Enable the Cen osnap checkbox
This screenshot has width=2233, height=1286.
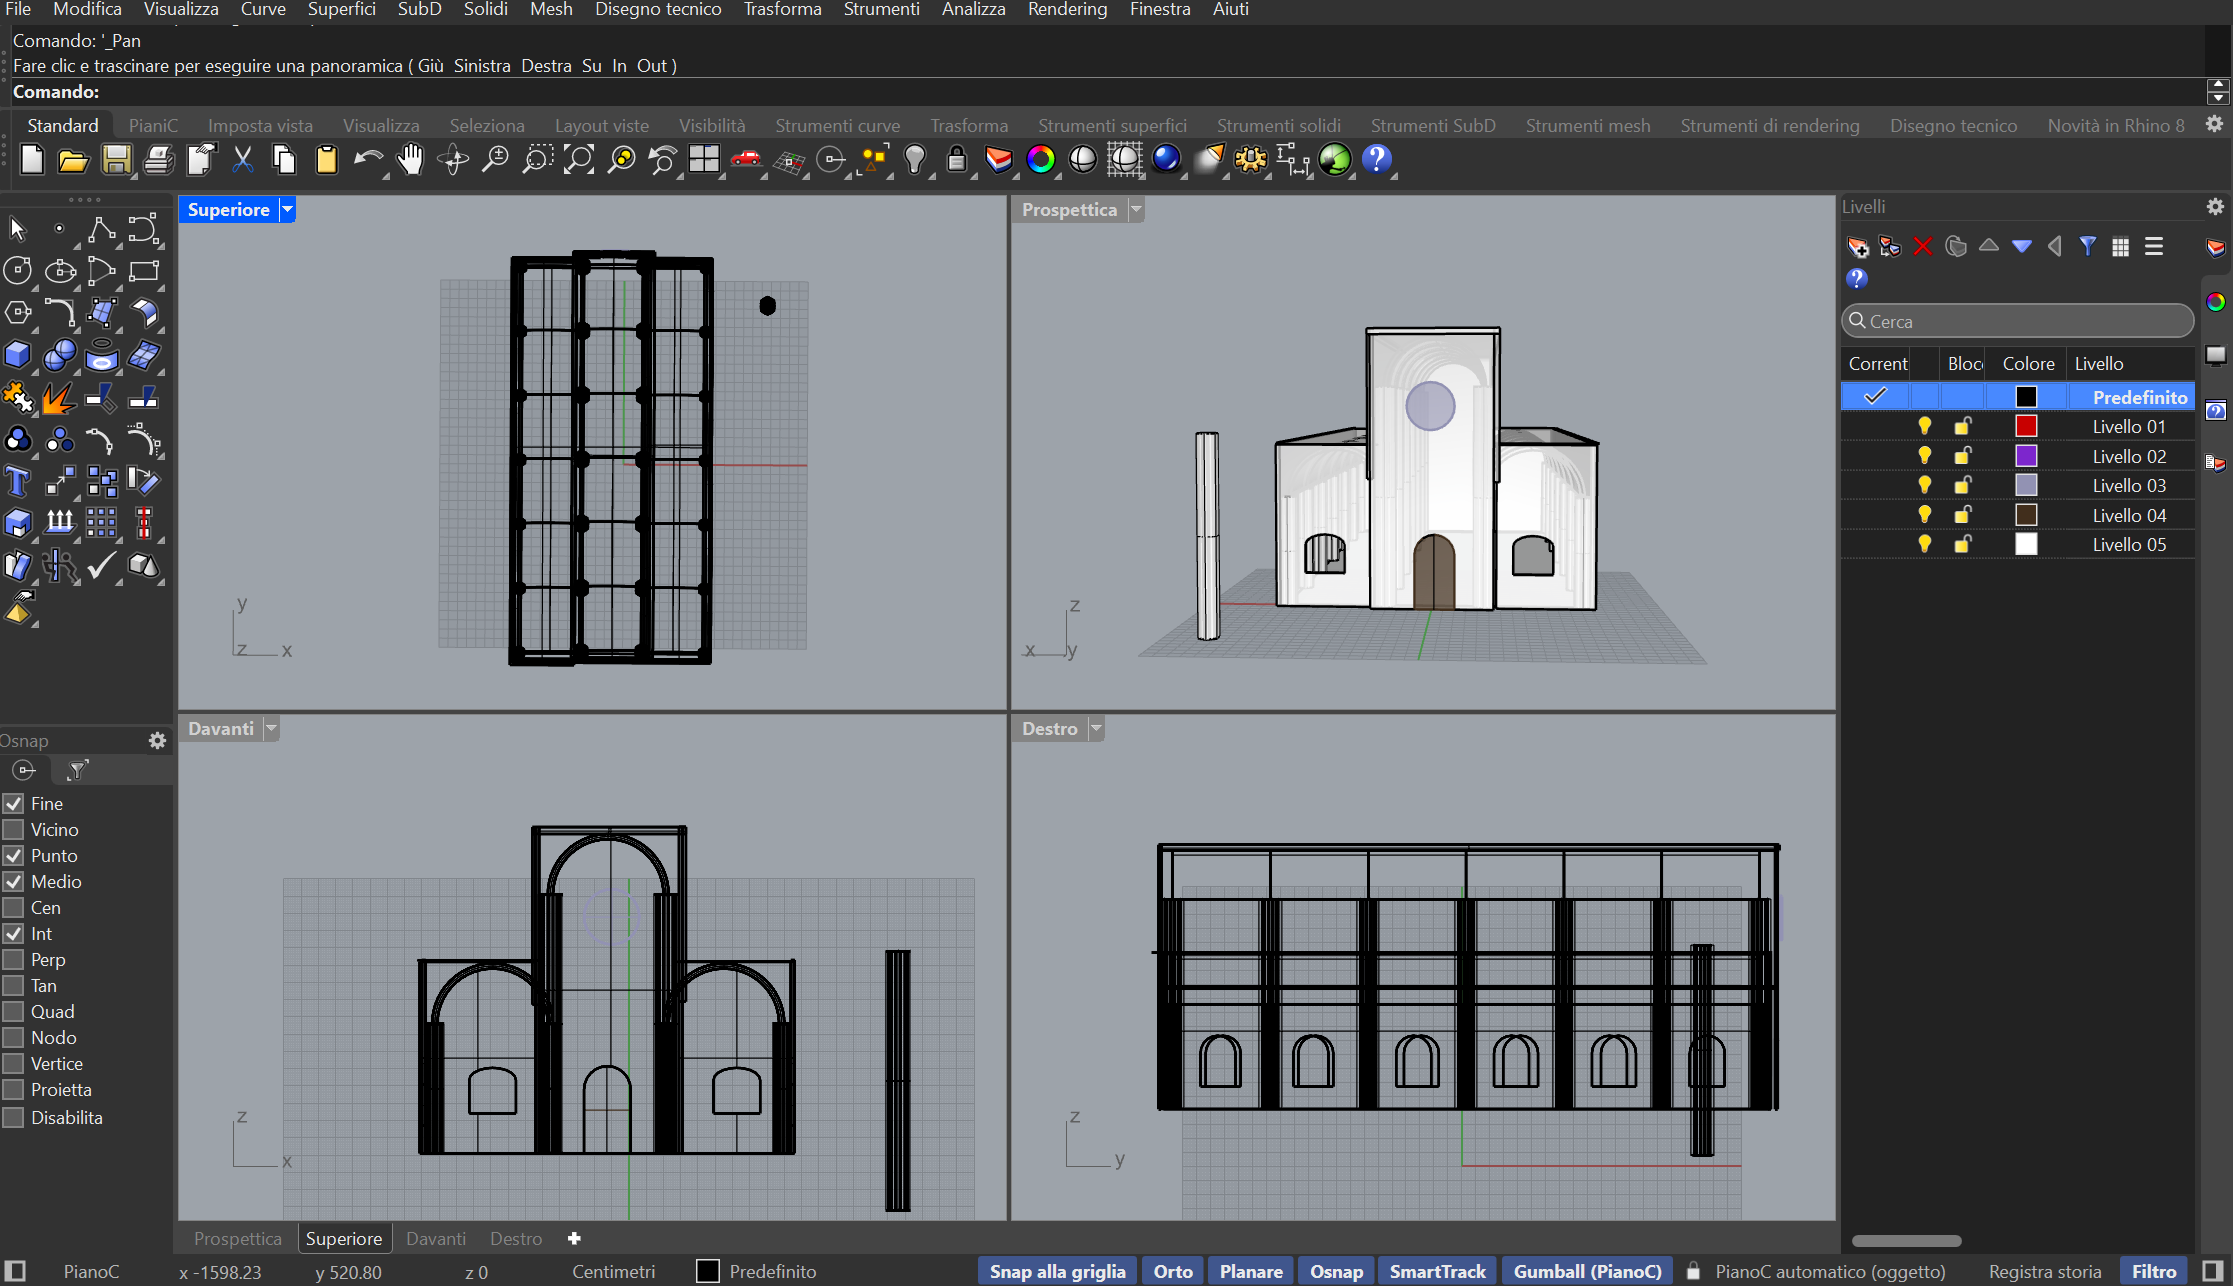point(14,908)
